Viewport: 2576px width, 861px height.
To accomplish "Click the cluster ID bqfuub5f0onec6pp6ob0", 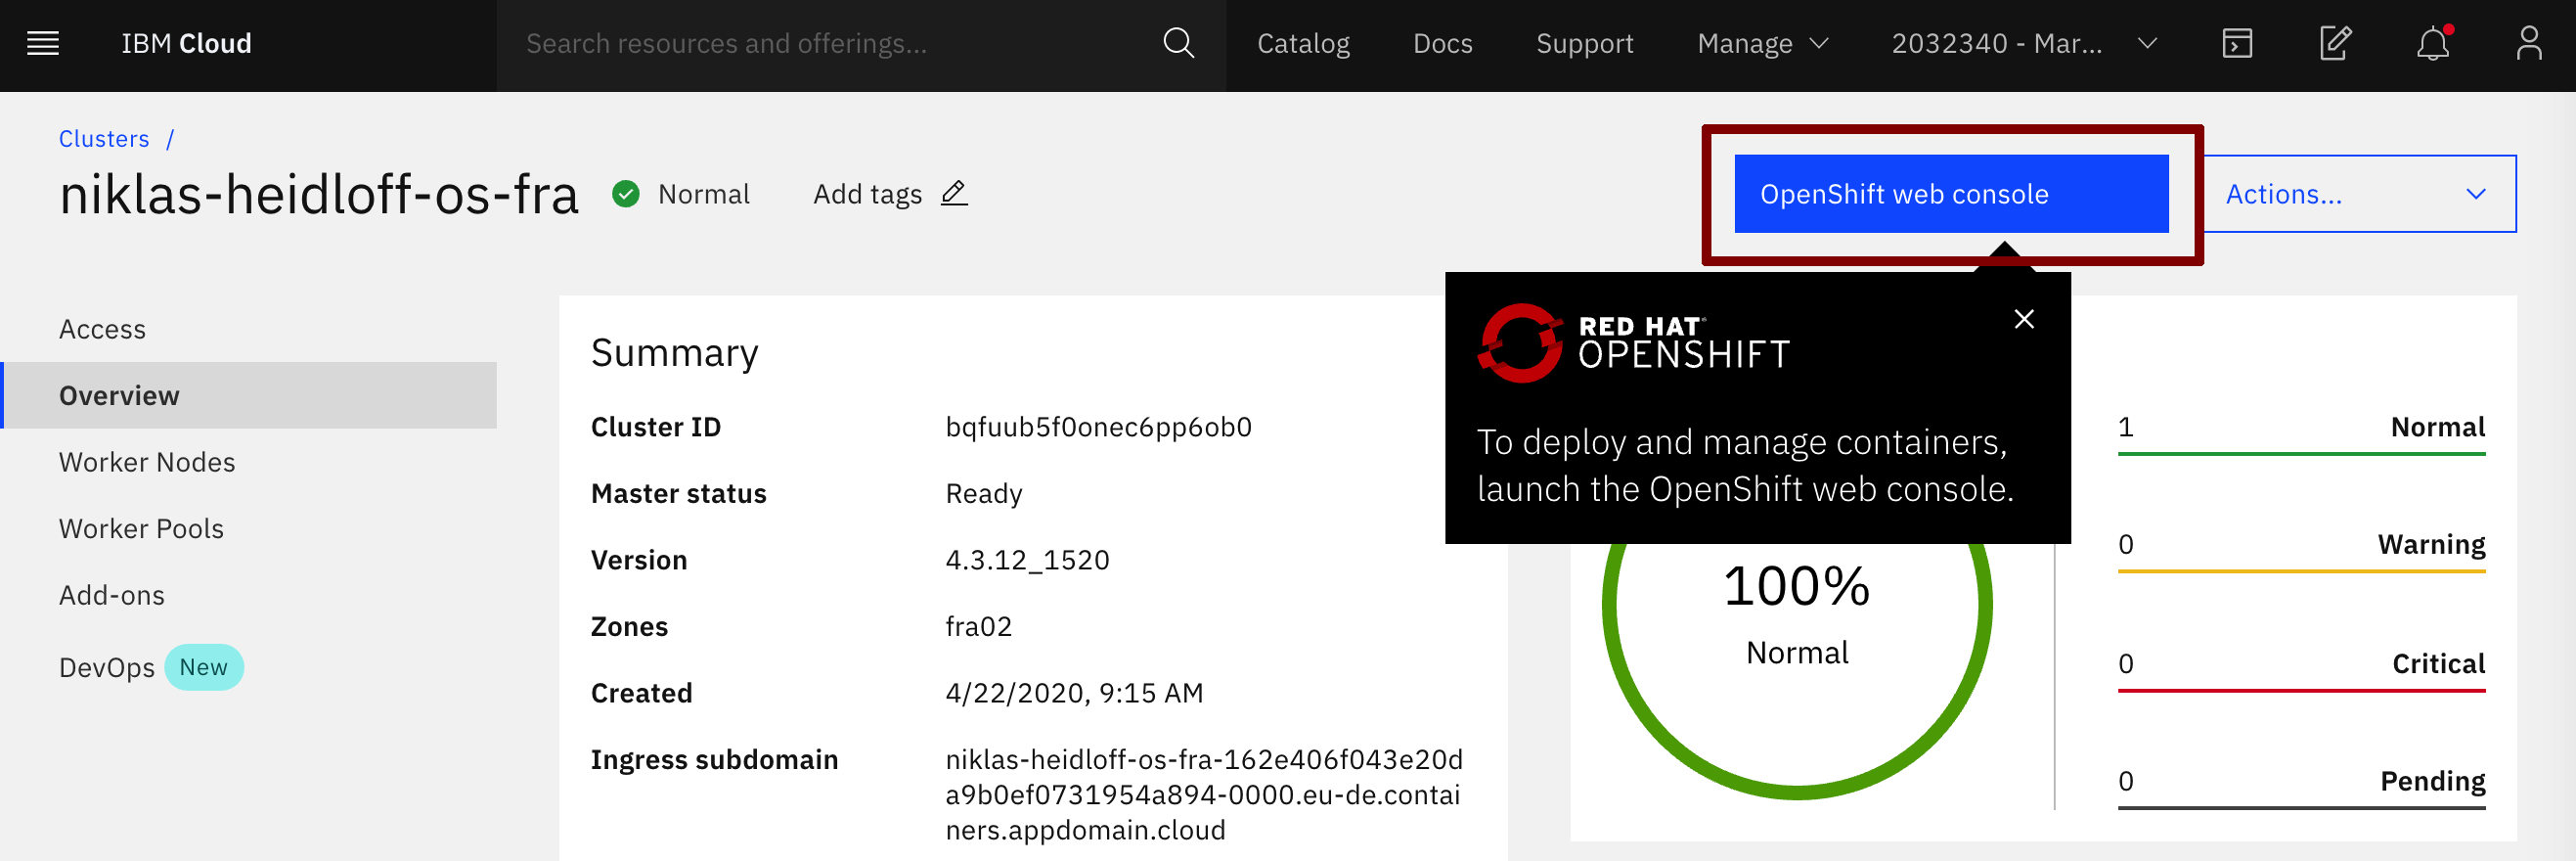I will point(1098,427).
